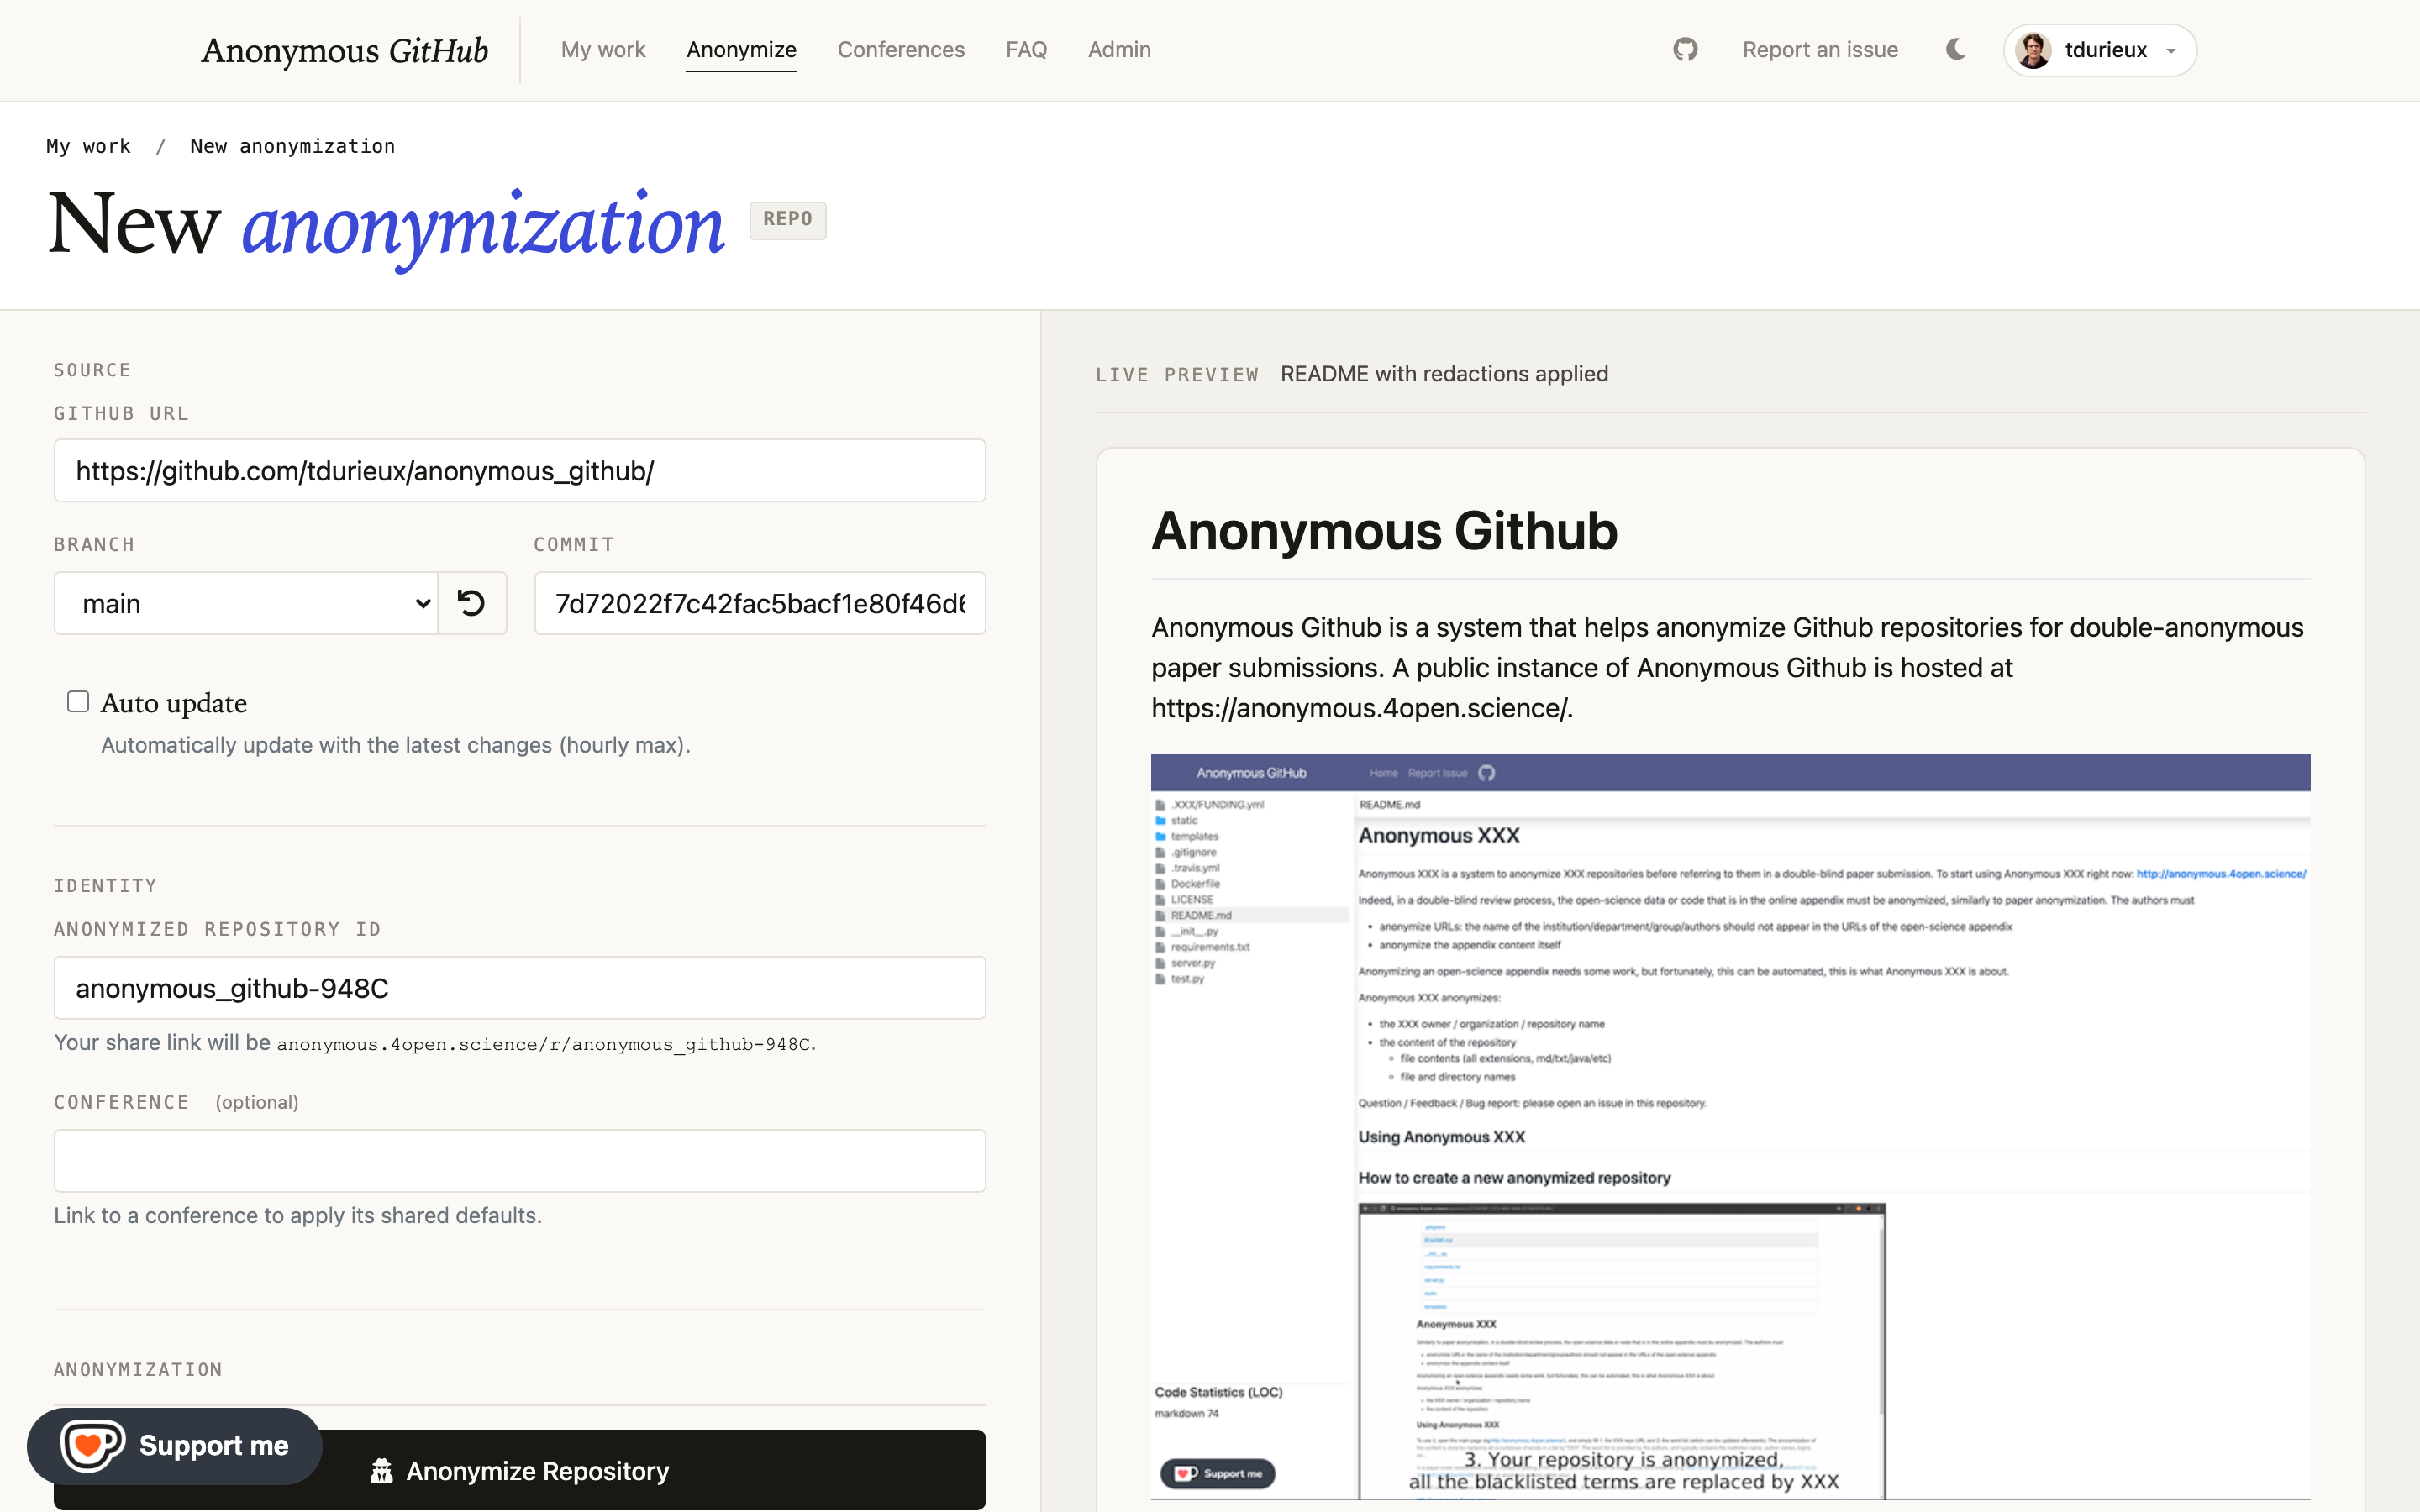Image resolution: width=2420 pixels, height=1512 pixels.
Task: Focus the Conference optional input field
Action: click(520, 1160)
